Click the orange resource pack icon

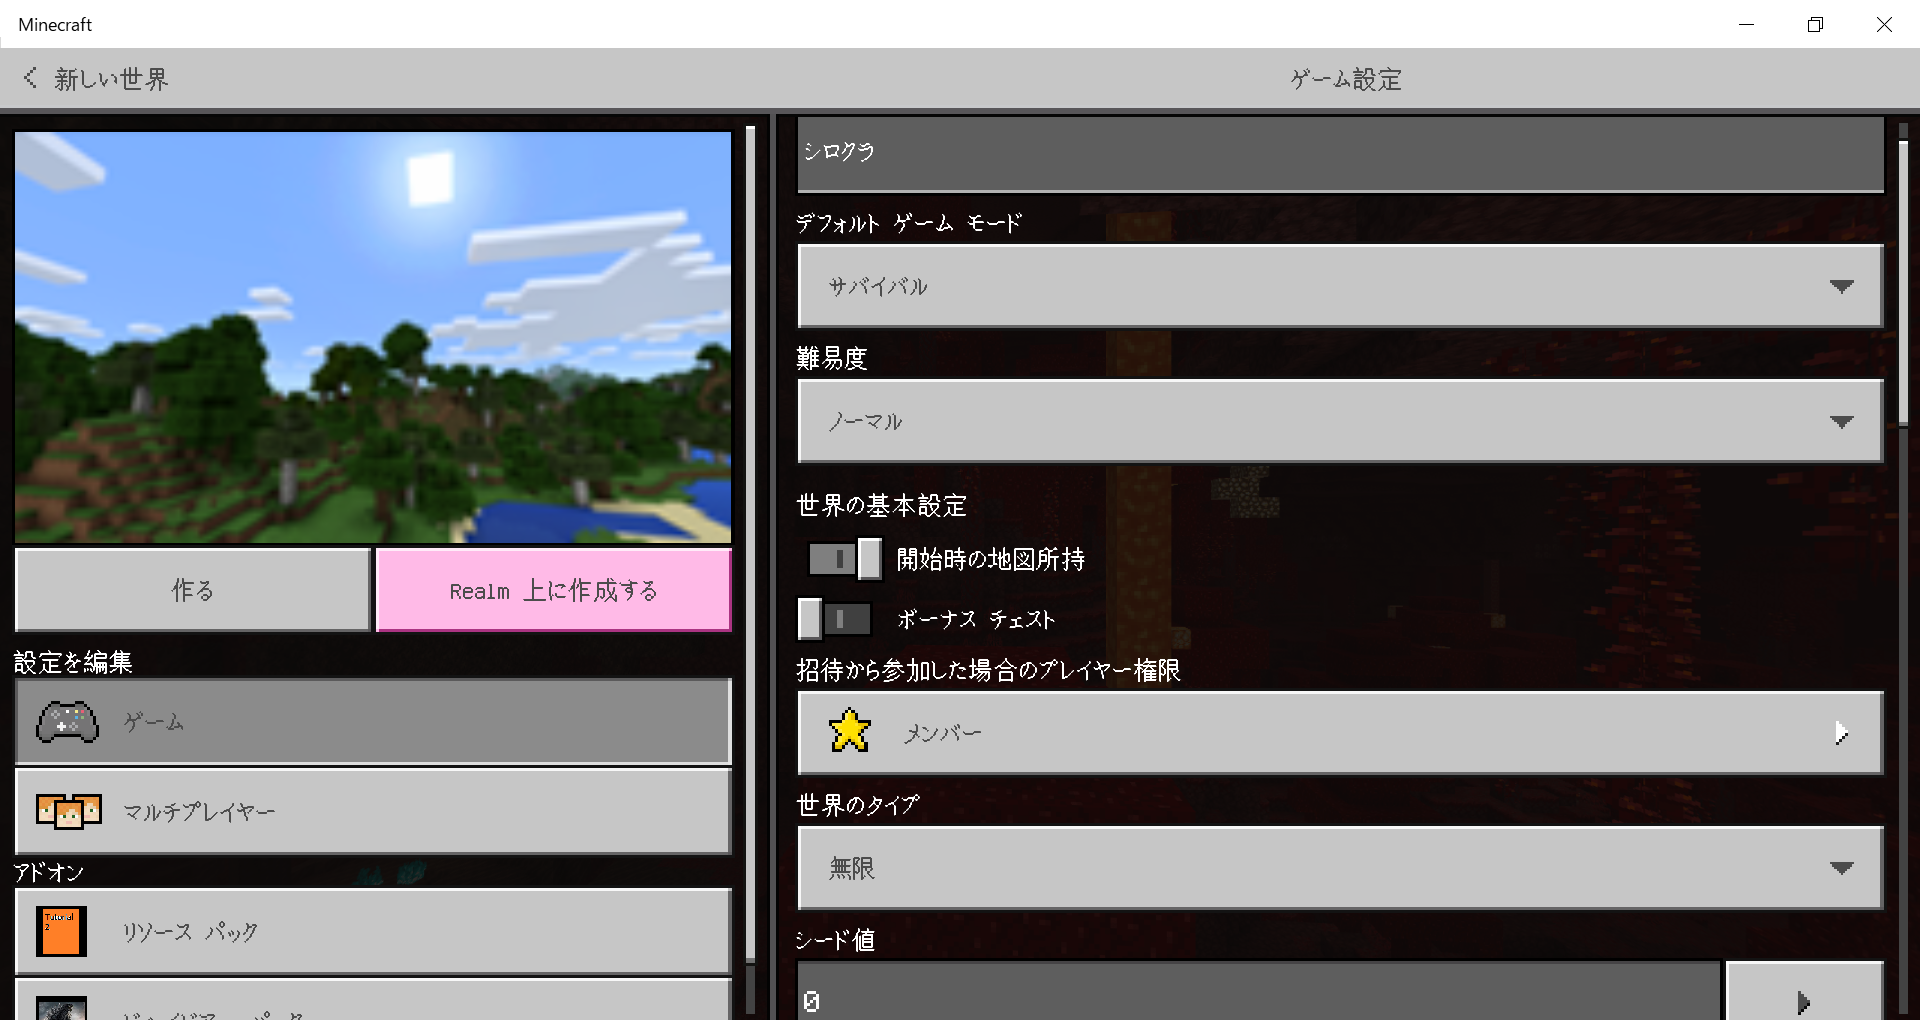pos(61,931)
